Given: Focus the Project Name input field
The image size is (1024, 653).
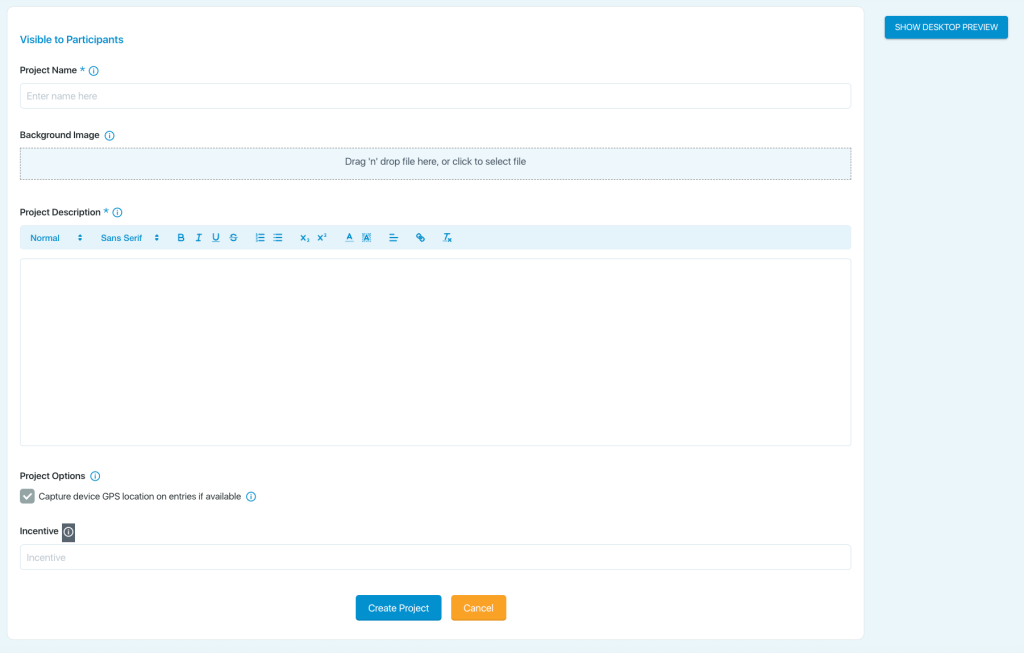Looking at the screenshot, I should click(x=436, y=96).
